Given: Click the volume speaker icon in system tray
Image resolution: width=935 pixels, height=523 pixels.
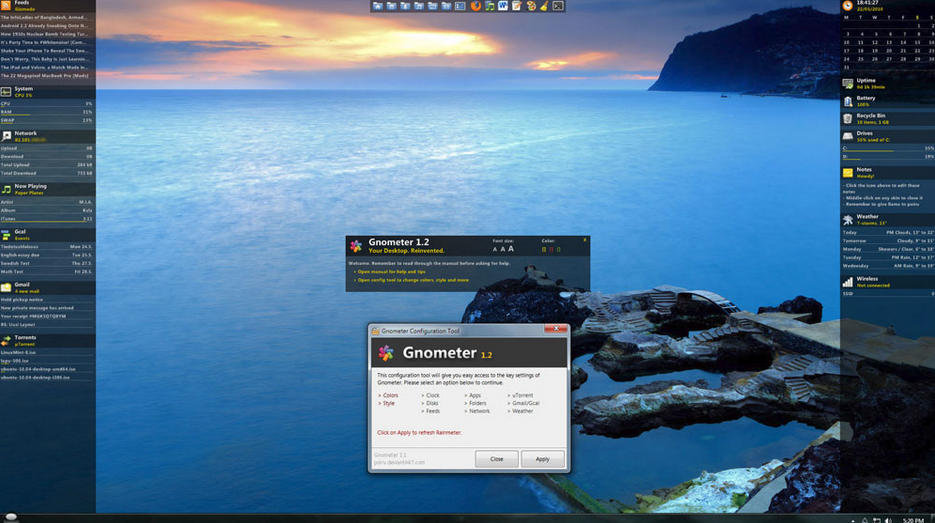Looking at the screenshot, I should click(888, 520).
